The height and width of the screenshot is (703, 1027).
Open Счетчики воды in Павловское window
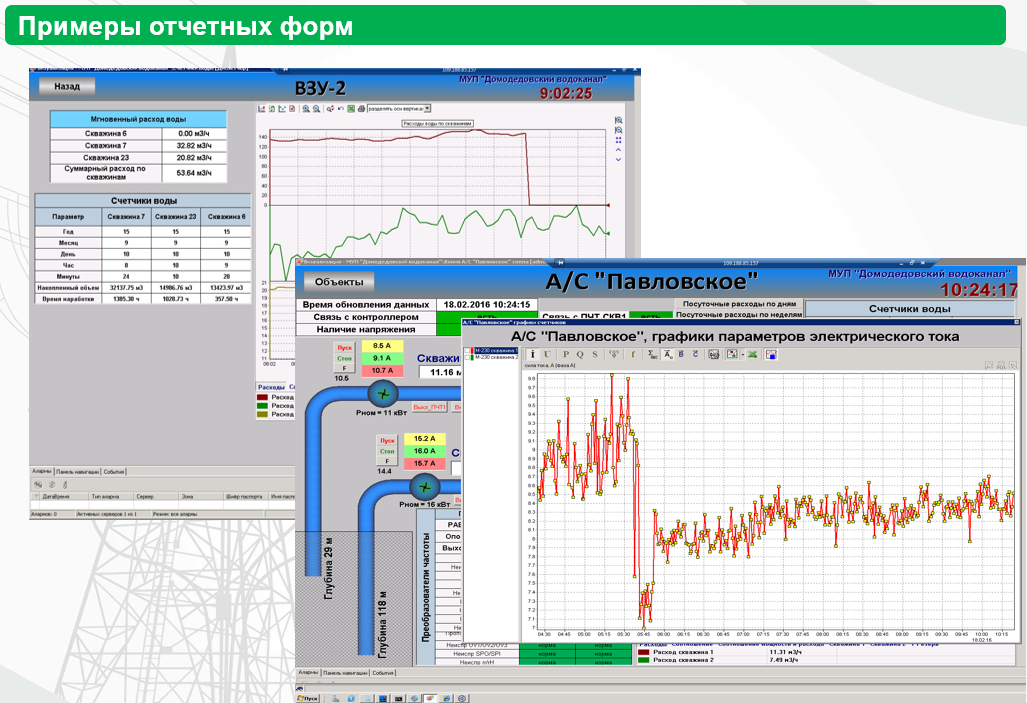(x=909, y=309)
